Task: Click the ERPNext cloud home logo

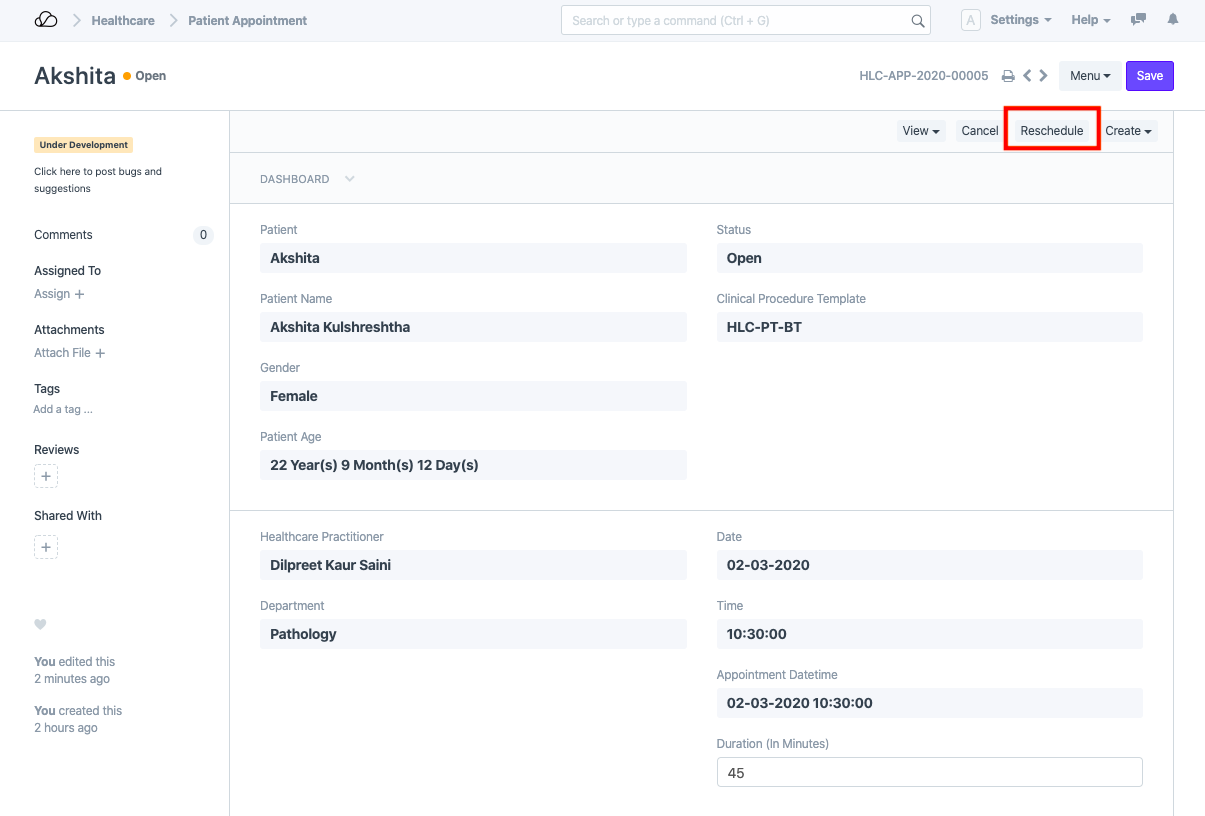Action: tap(46, 20)
